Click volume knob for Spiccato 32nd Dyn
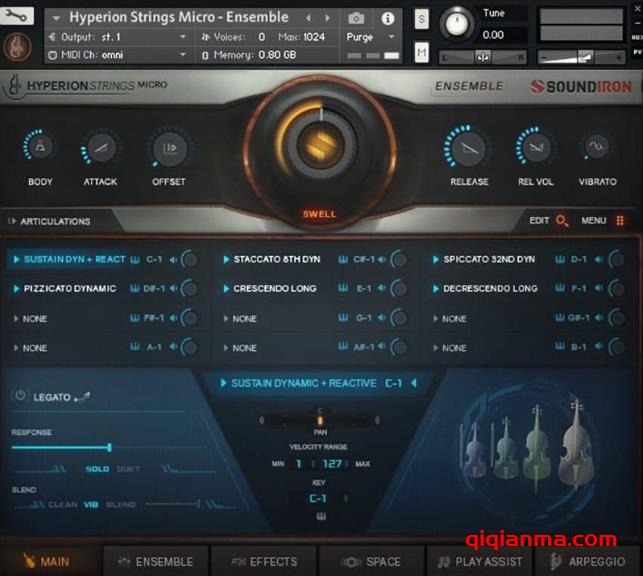Viewport: 643px width, 576px height. [x=616, y=259]
